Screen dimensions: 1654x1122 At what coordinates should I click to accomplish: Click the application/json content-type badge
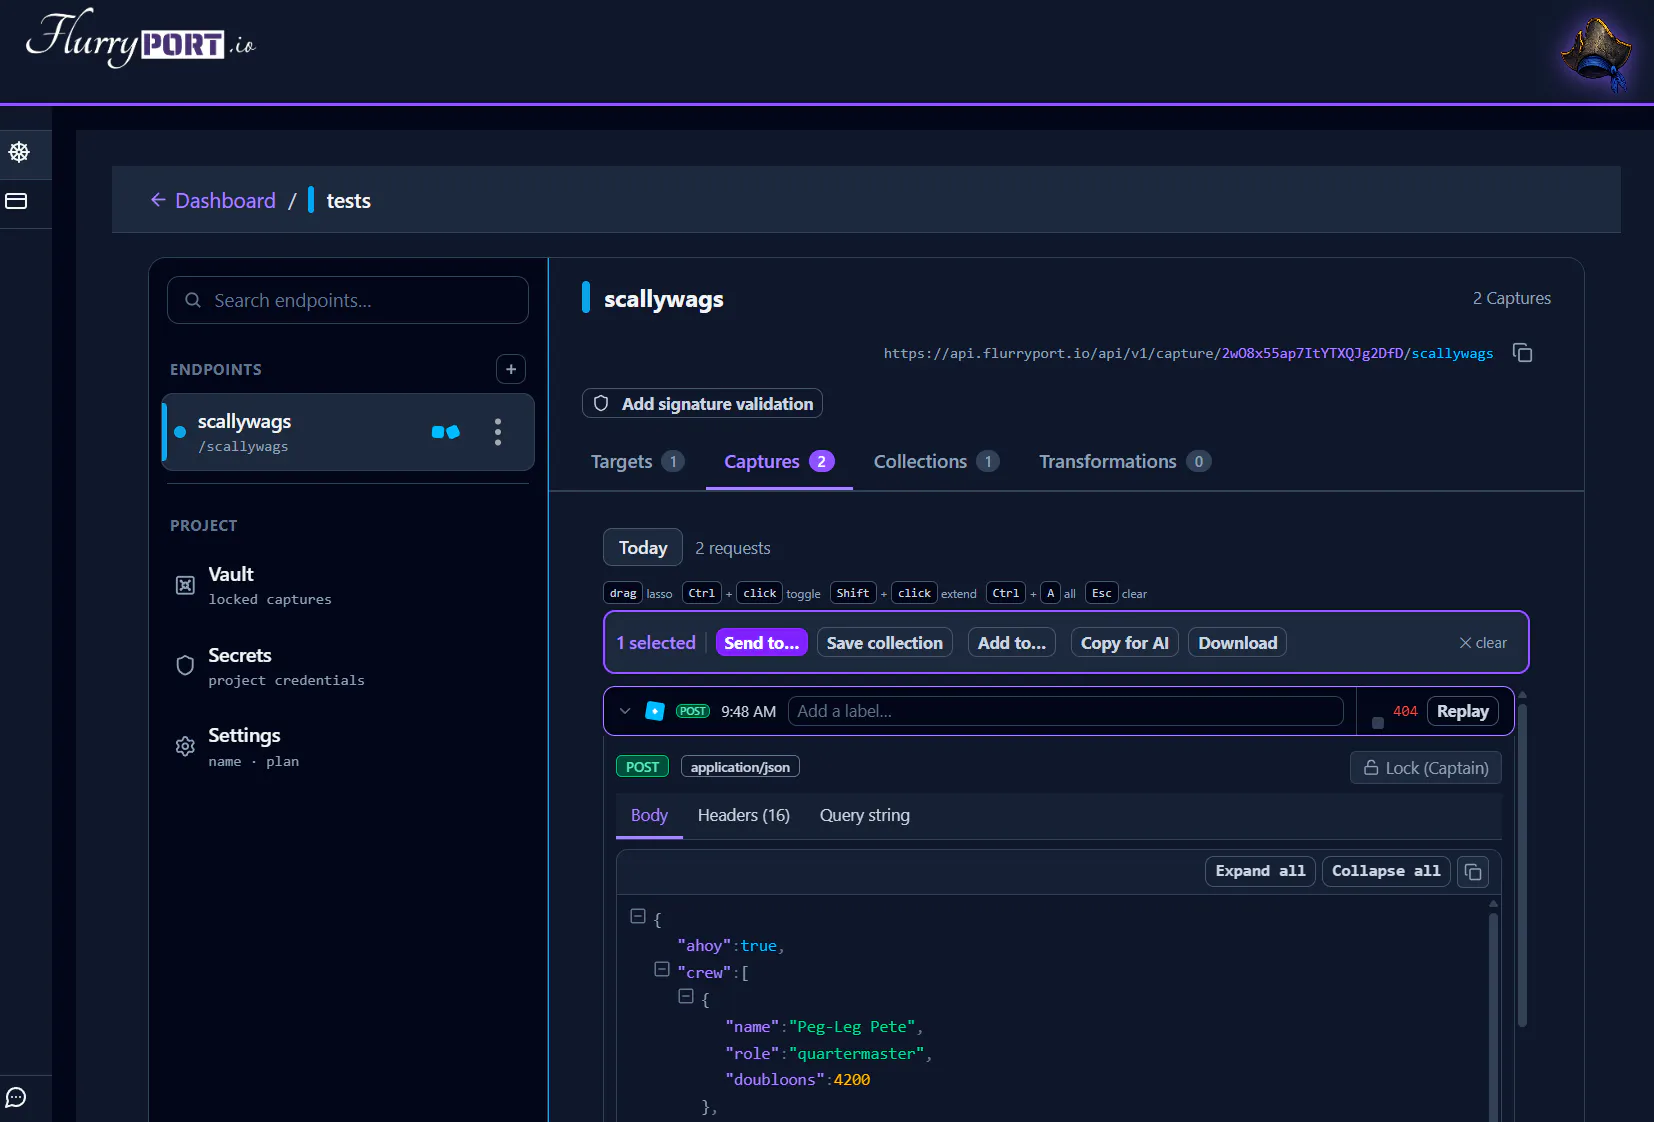pos(740,767)
